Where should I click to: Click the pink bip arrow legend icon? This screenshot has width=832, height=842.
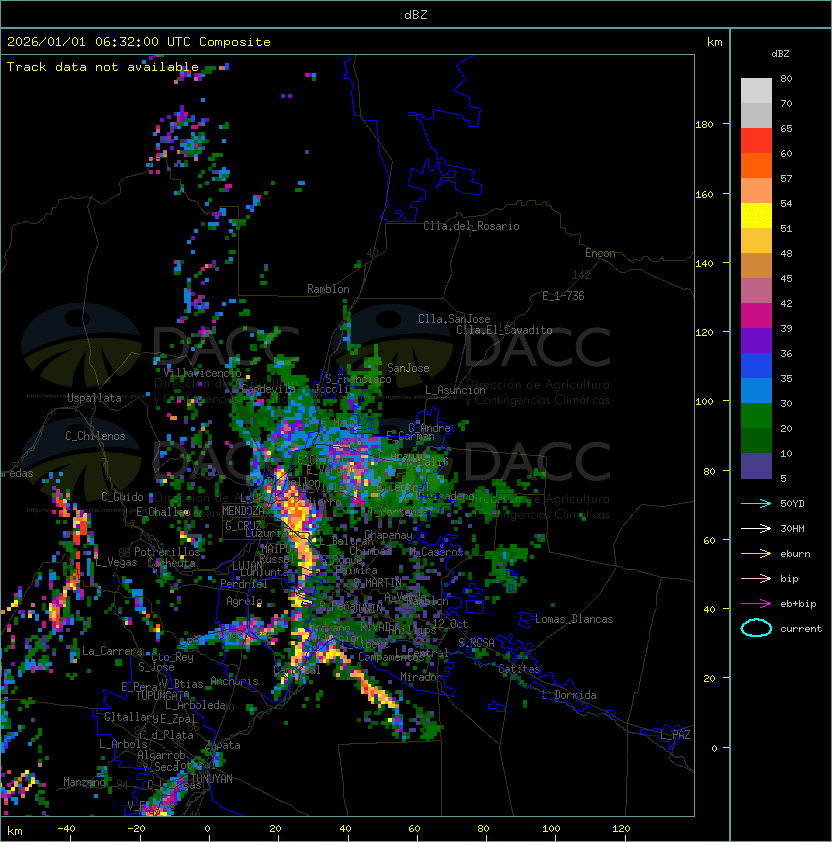tap(756, 579)
